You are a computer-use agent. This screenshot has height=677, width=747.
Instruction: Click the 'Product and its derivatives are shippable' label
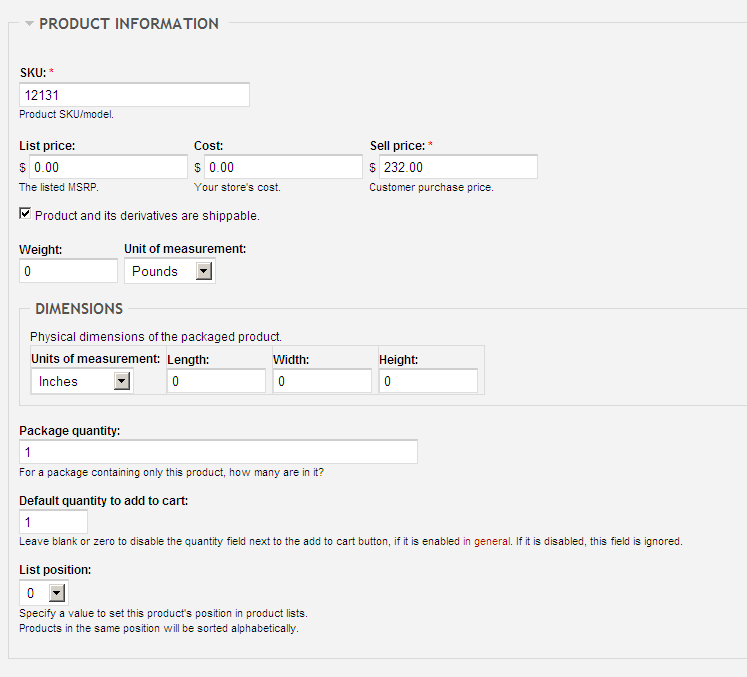pos(147,215)
